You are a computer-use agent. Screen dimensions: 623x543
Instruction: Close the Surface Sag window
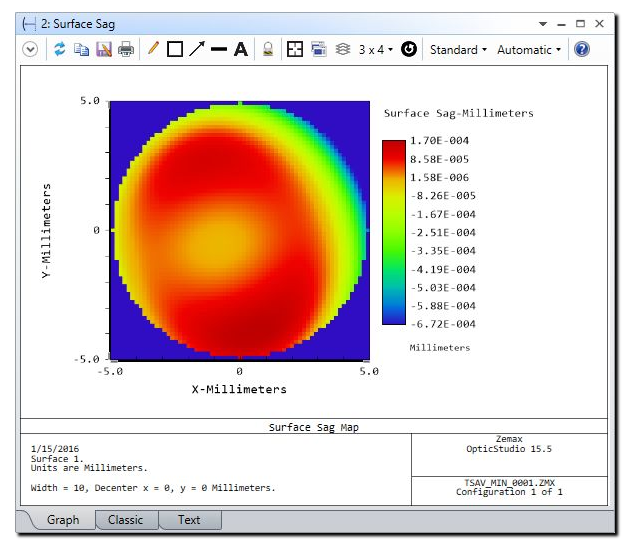point(600,24)
